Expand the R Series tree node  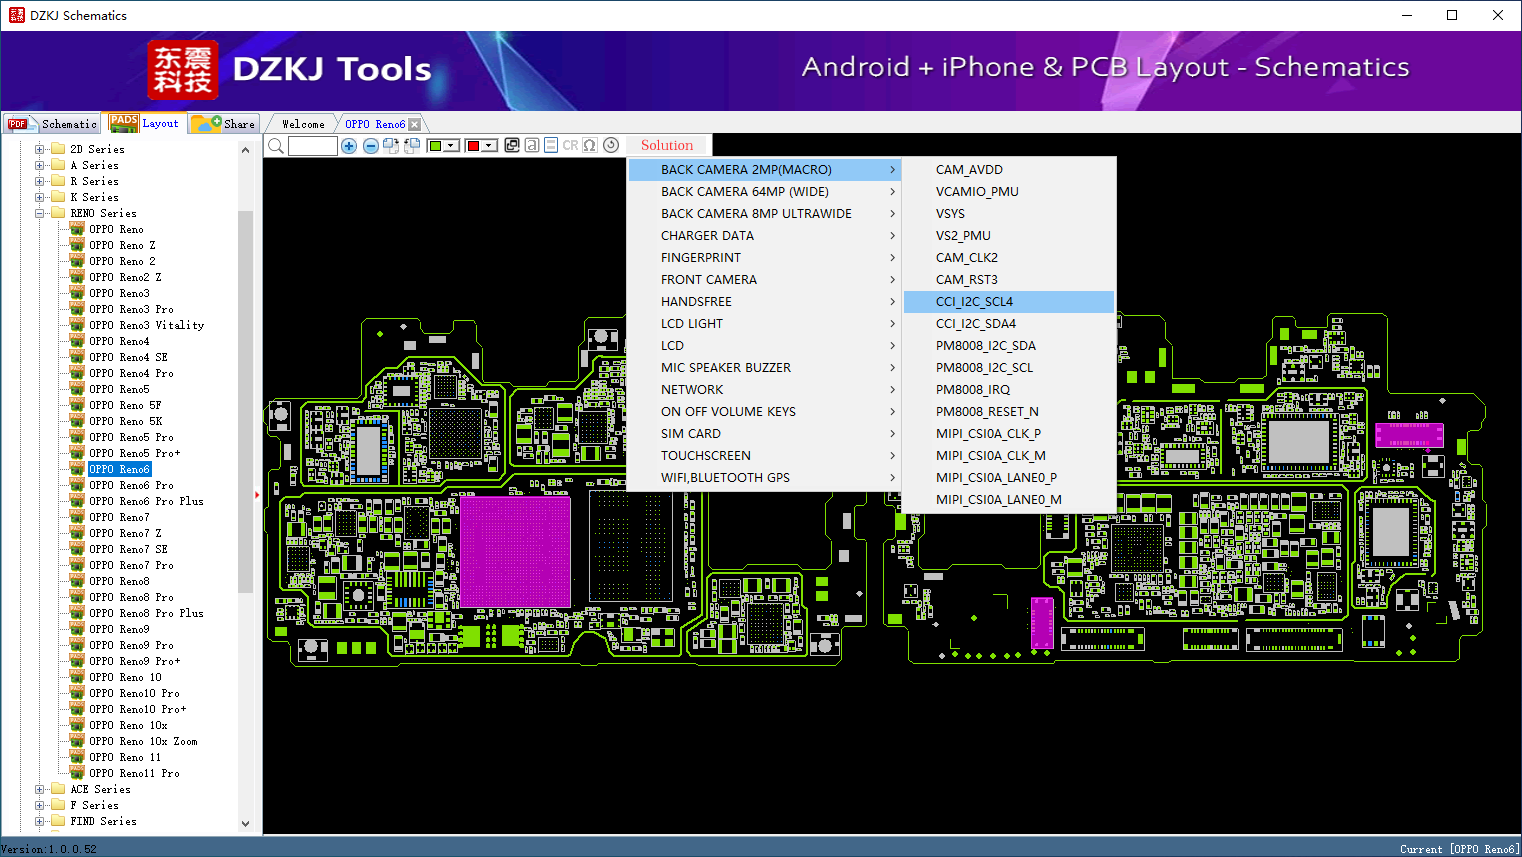pos(39,181)
